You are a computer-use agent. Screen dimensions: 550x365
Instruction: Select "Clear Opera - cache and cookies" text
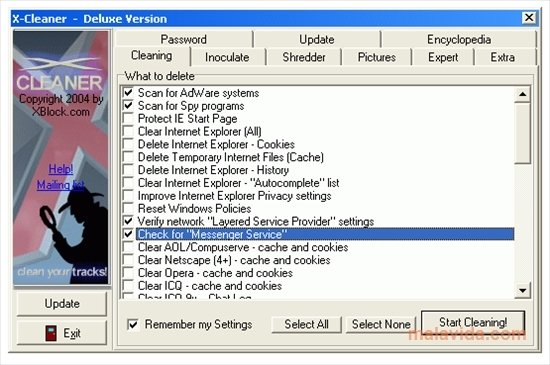pyautogui.click(x=215, y=273)
